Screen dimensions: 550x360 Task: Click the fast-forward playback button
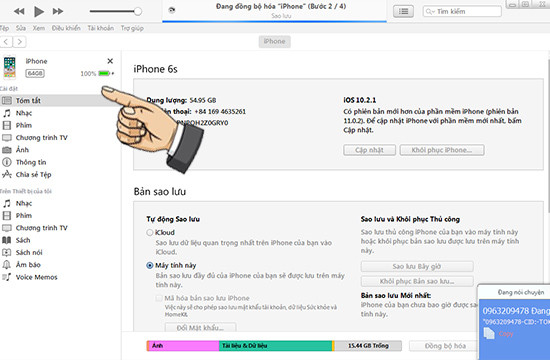(58, 12)
